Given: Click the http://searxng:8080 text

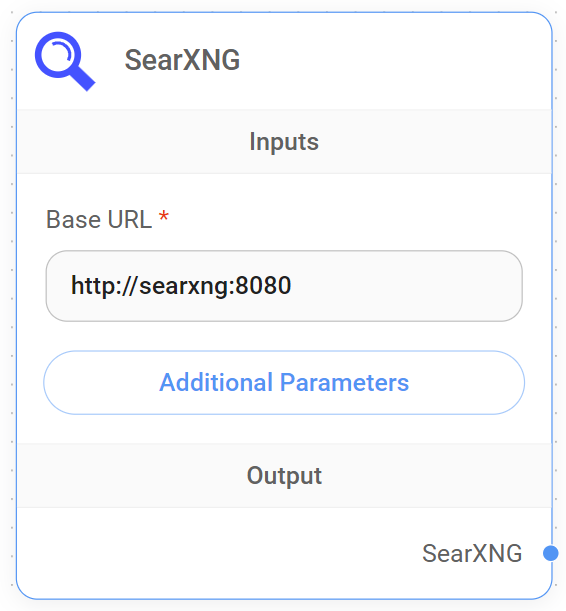Looking at the screenshot, I should (x=181, y=286).
